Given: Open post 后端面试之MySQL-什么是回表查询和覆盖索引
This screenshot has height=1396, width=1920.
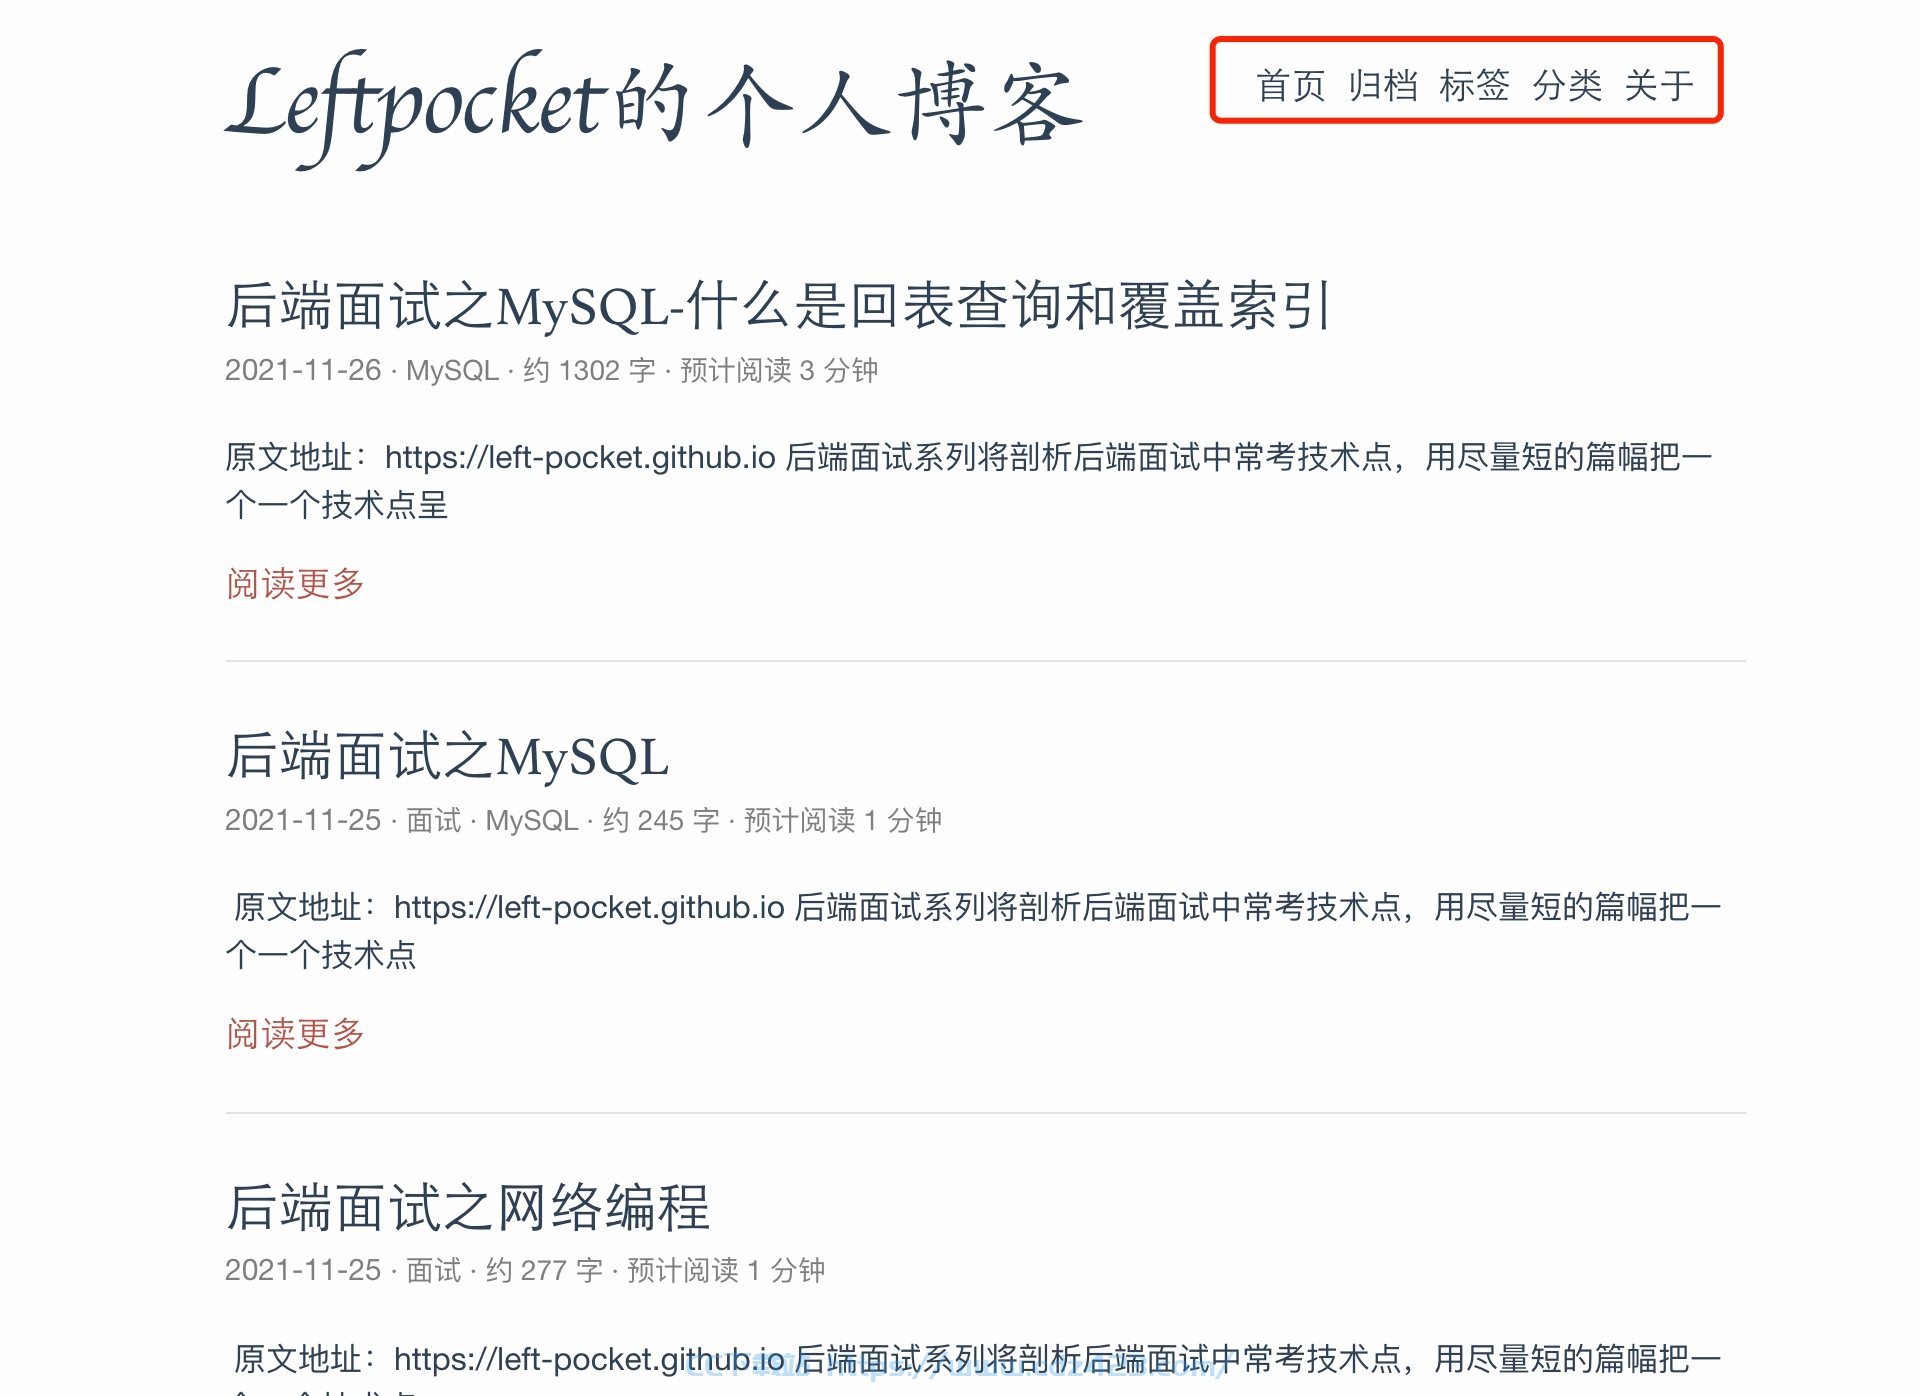Looking at the screenshot, I should [779, 305].
